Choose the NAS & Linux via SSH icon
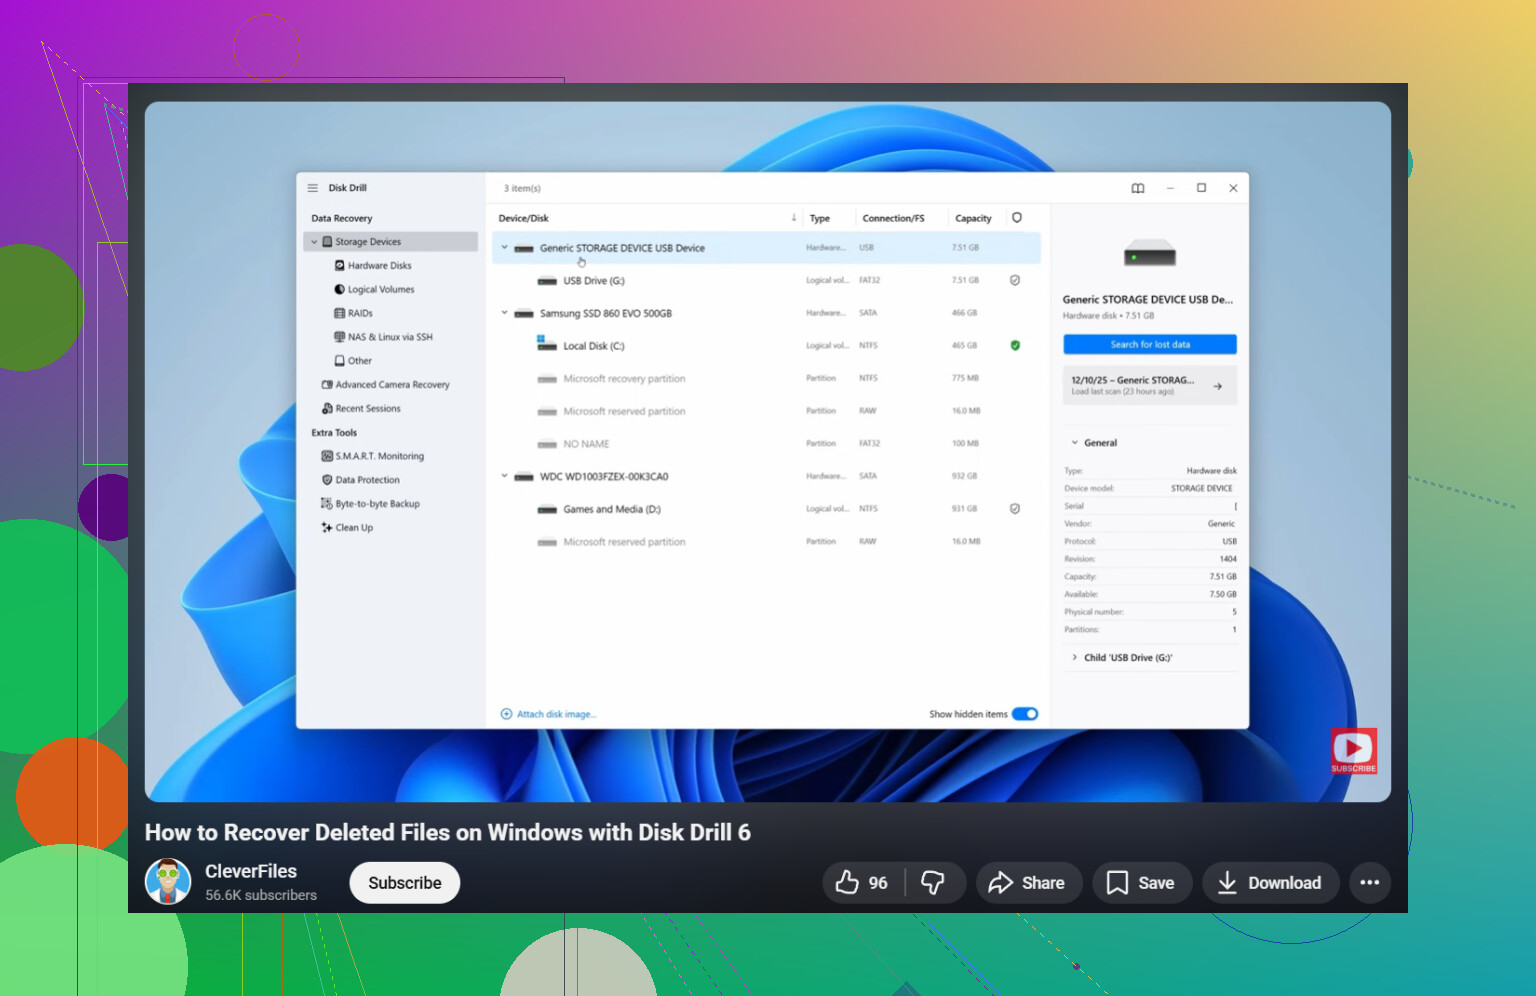The width and height of the screenshot is (1536, 996). 340,337
